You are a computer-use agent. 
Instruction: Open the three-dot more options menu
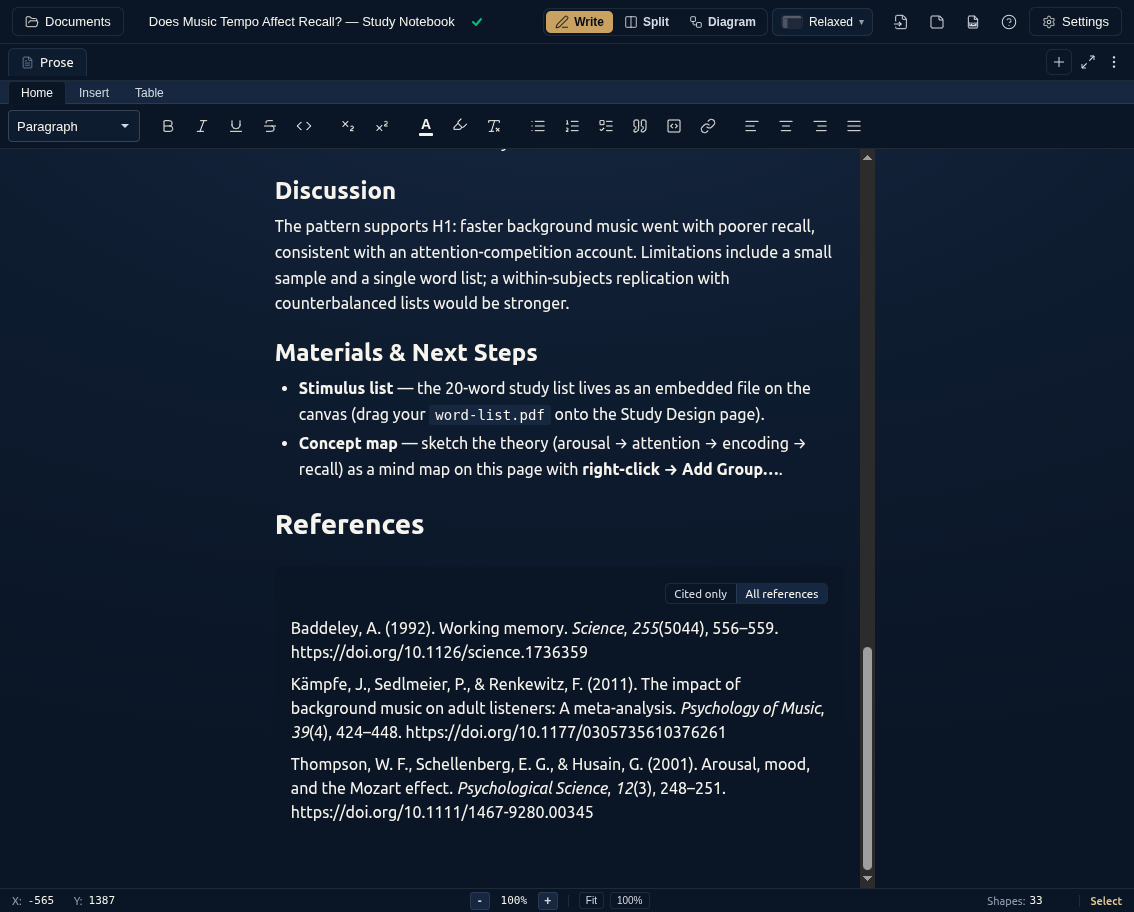pos(1114,62)
